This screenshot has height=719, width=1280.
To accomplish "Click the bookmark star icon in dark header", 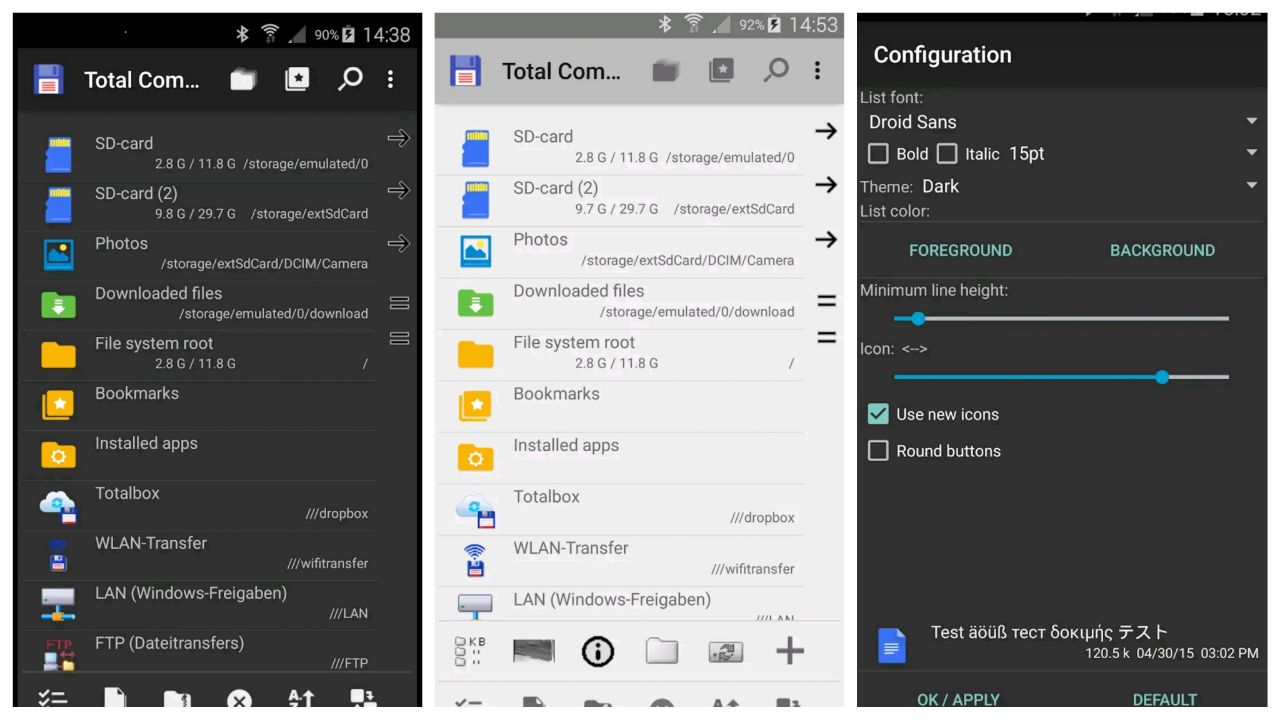I will tap(297, 80).
